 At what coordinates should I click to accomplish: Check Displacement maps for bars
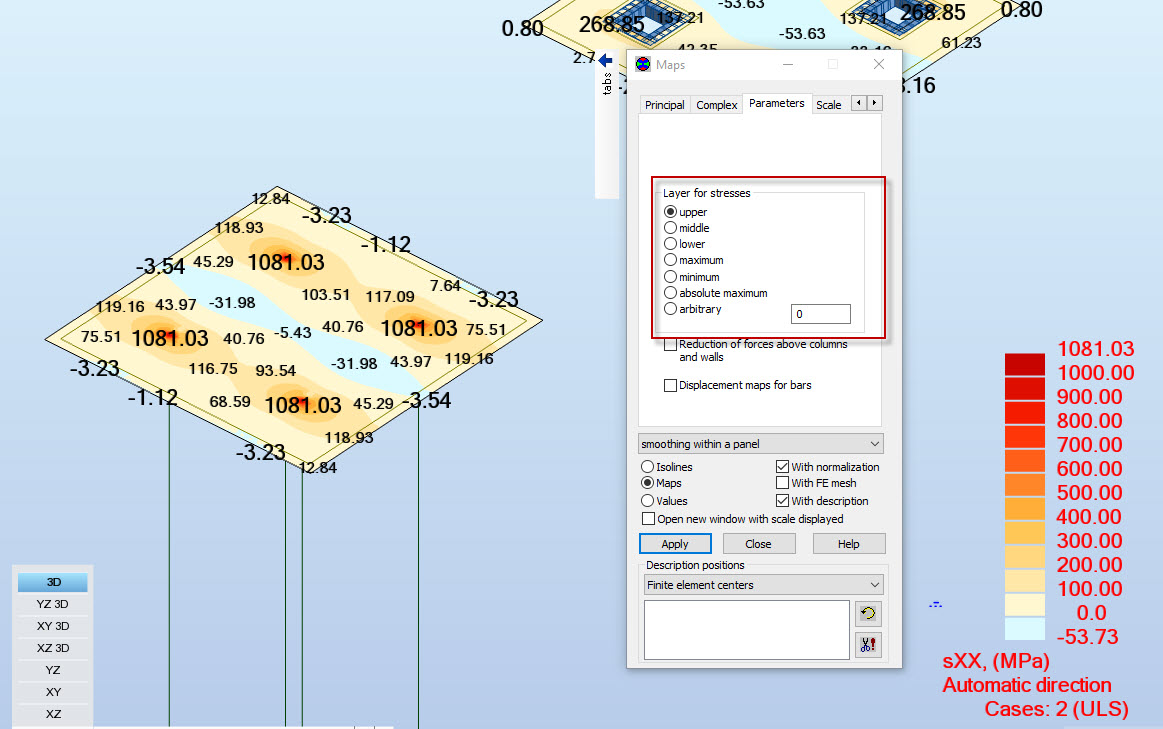670,385
